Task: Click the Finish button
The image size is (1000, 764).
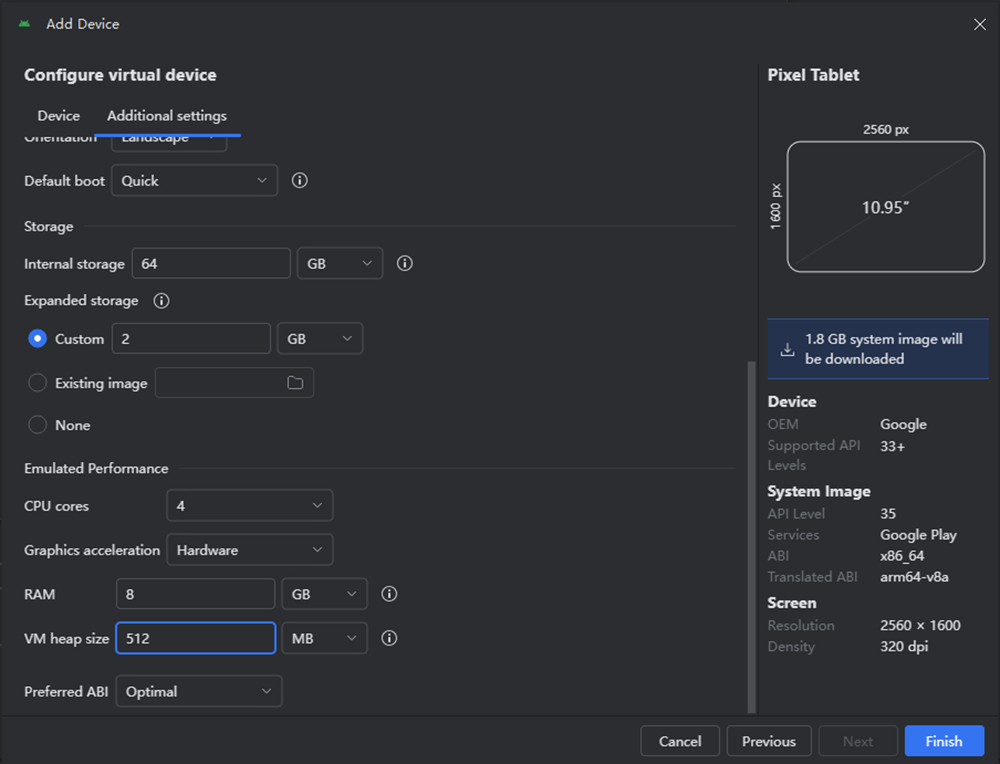Action: point(943,741)
